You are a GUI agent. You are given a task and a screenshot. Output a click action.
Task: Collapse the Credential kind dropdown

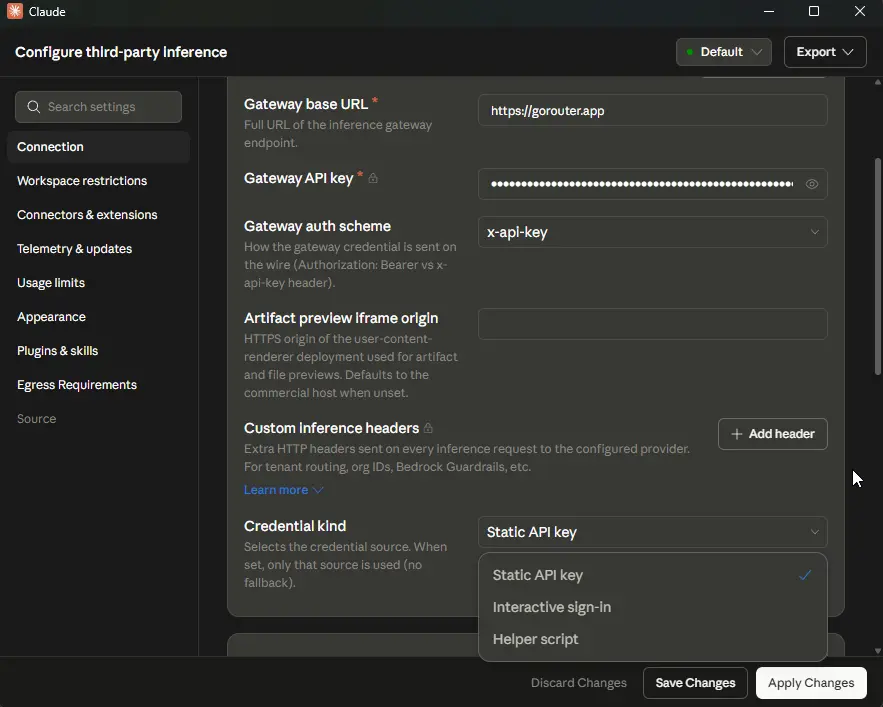coord(652,532)
